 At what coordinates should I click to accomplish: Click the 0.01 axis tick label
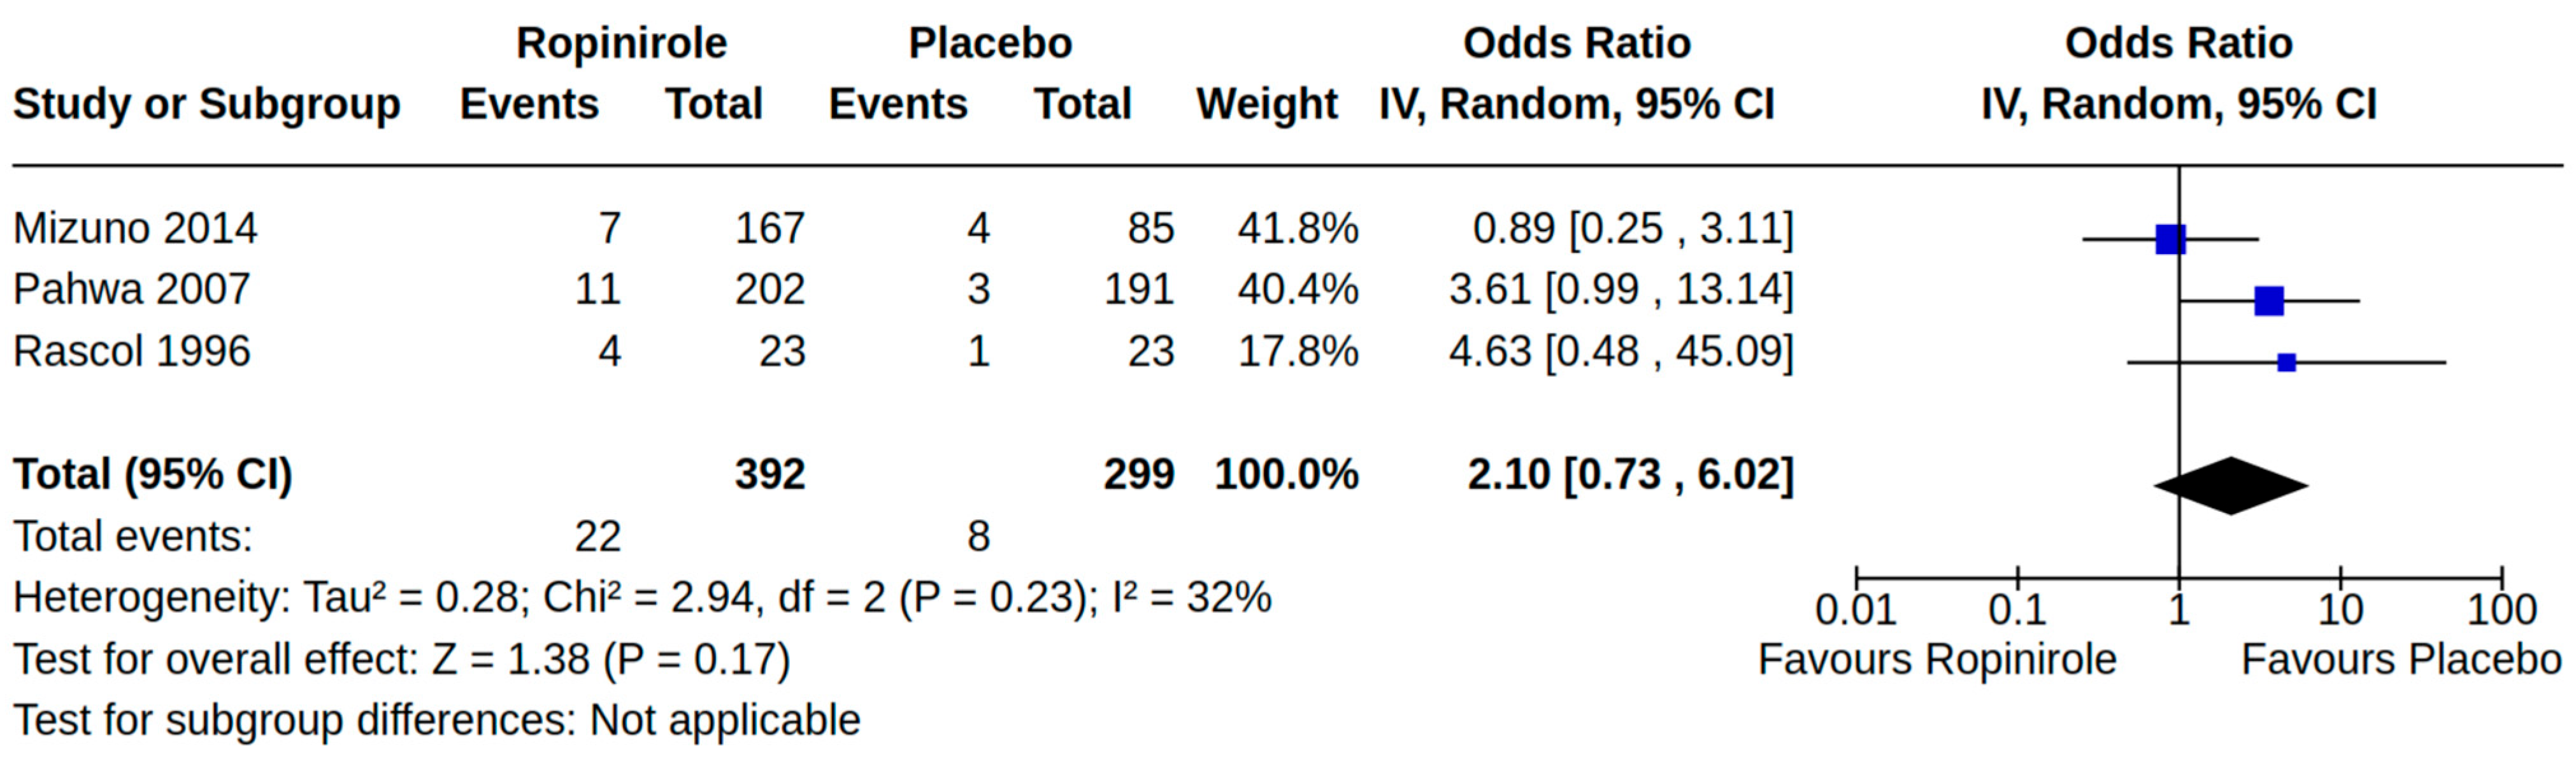click(1855, 610)
